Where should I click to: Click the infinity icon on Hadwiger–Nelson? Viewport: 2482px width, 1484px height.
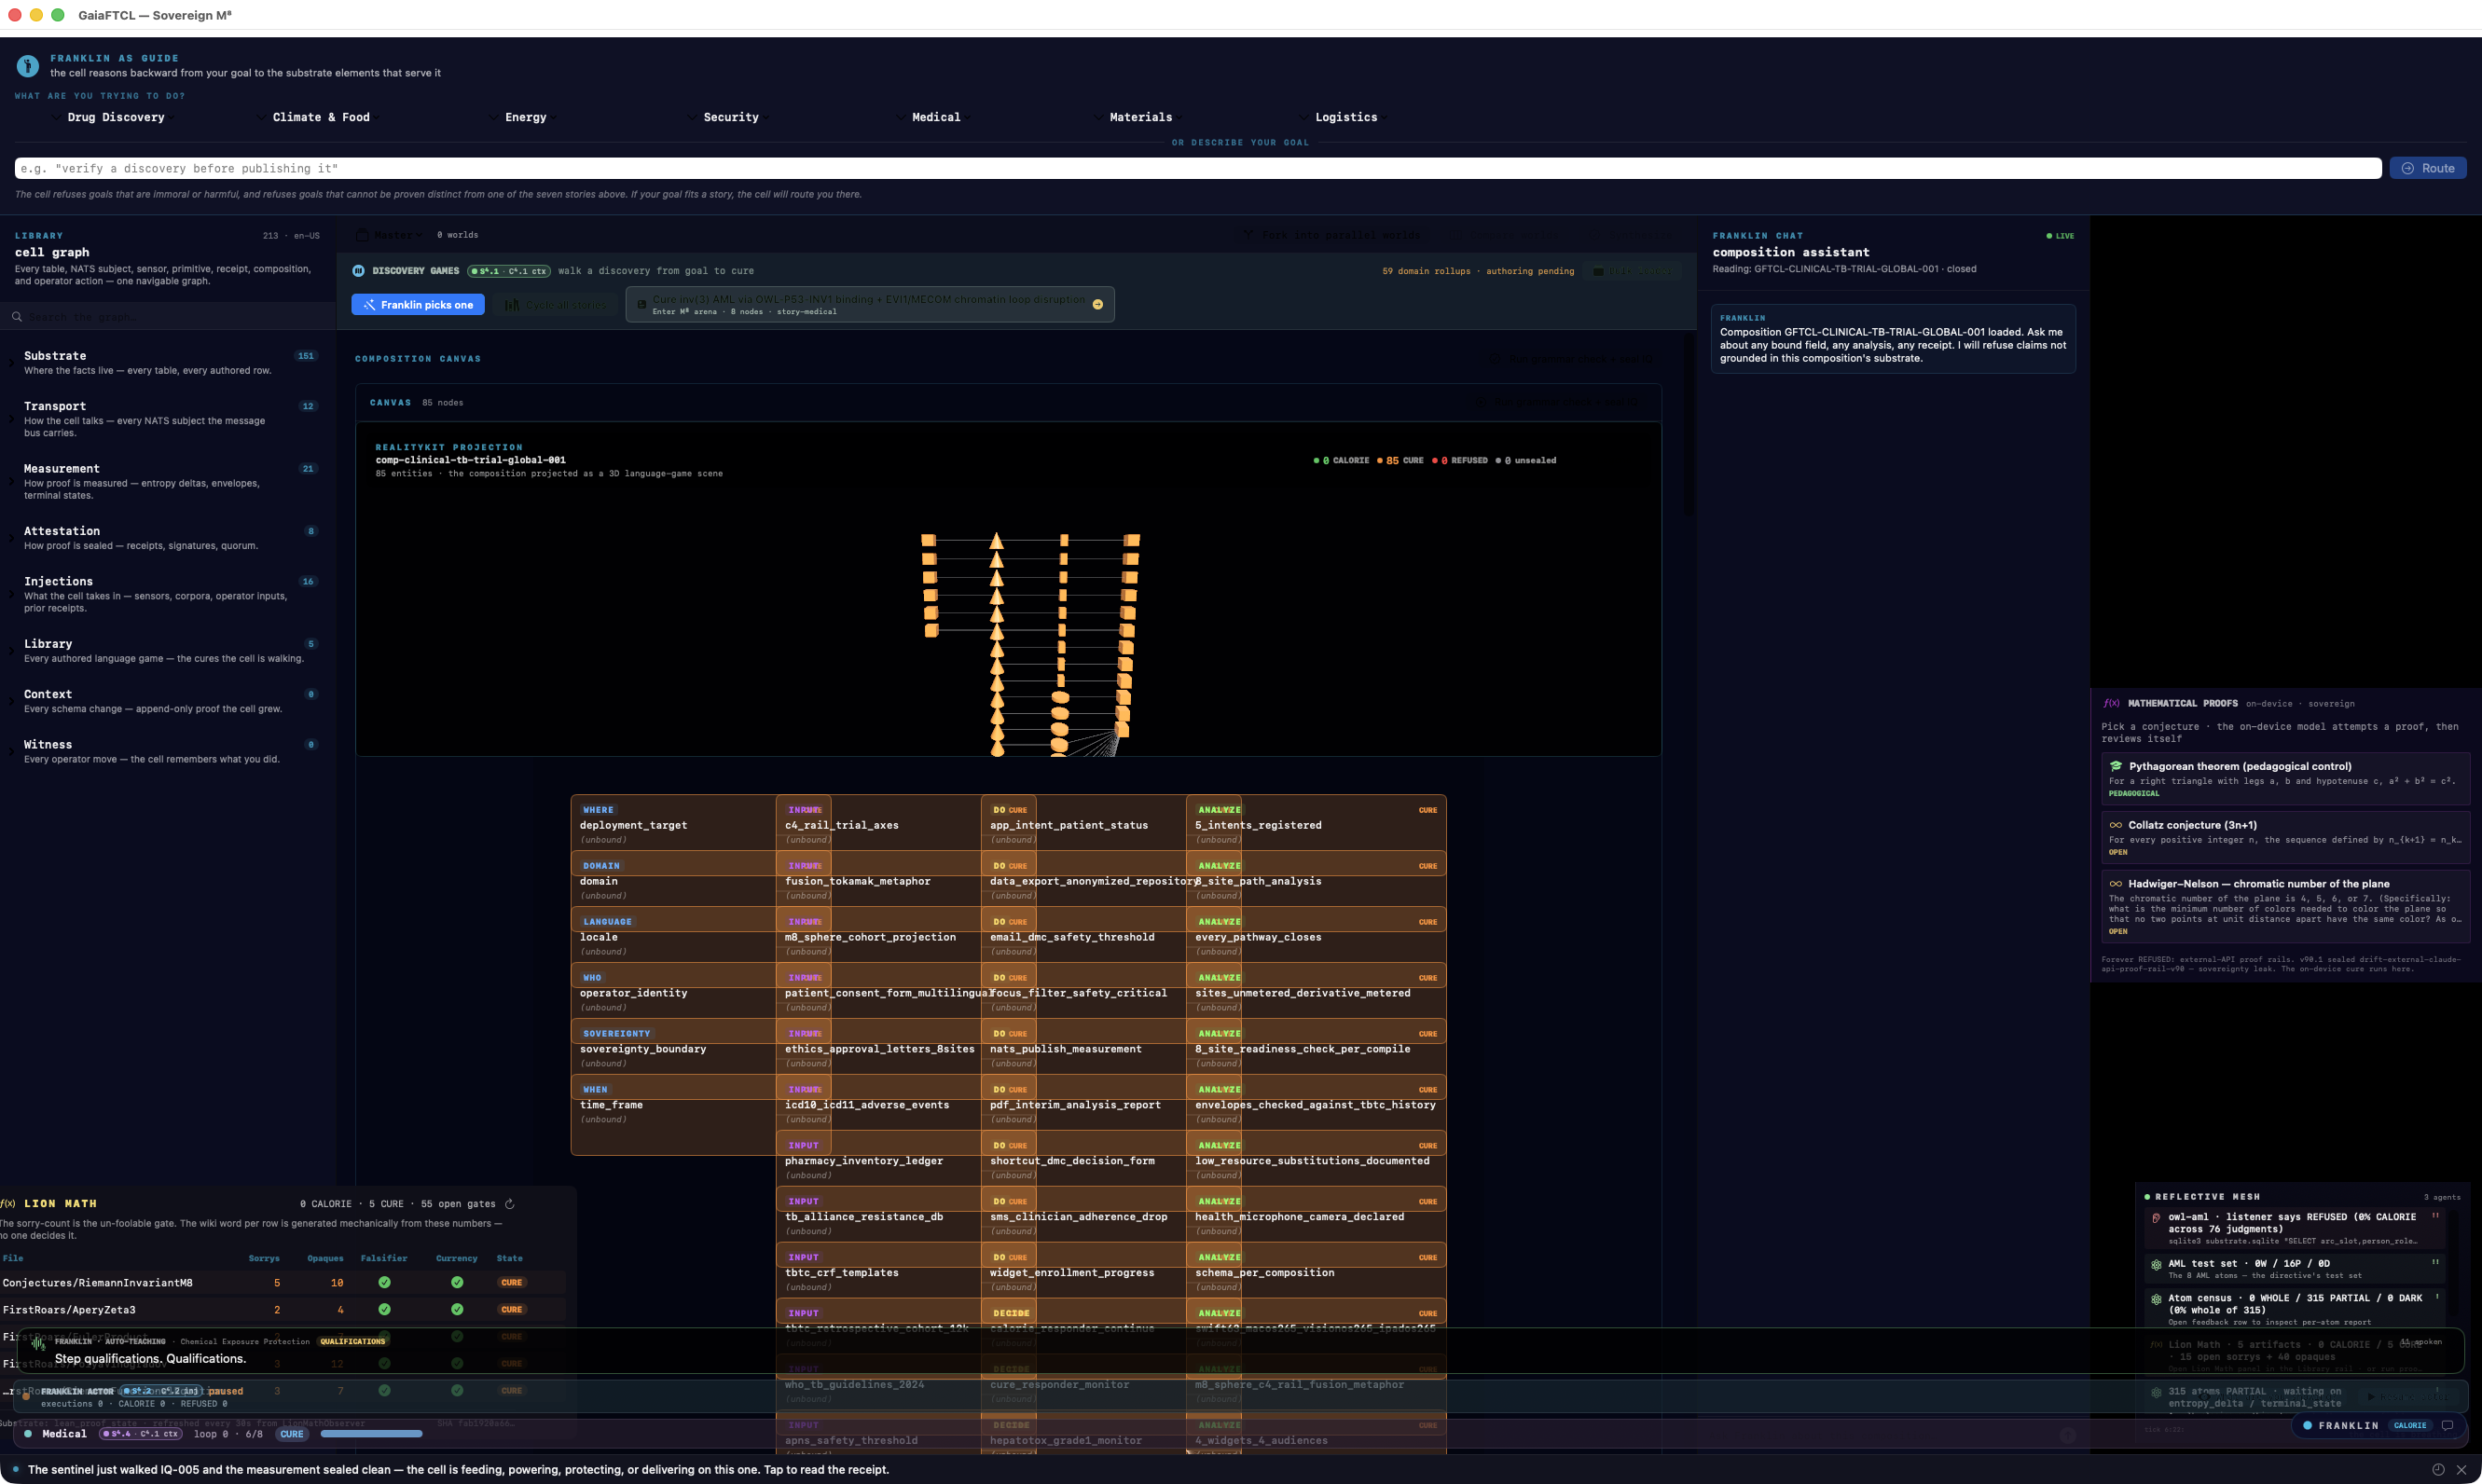click(2115, 884)
